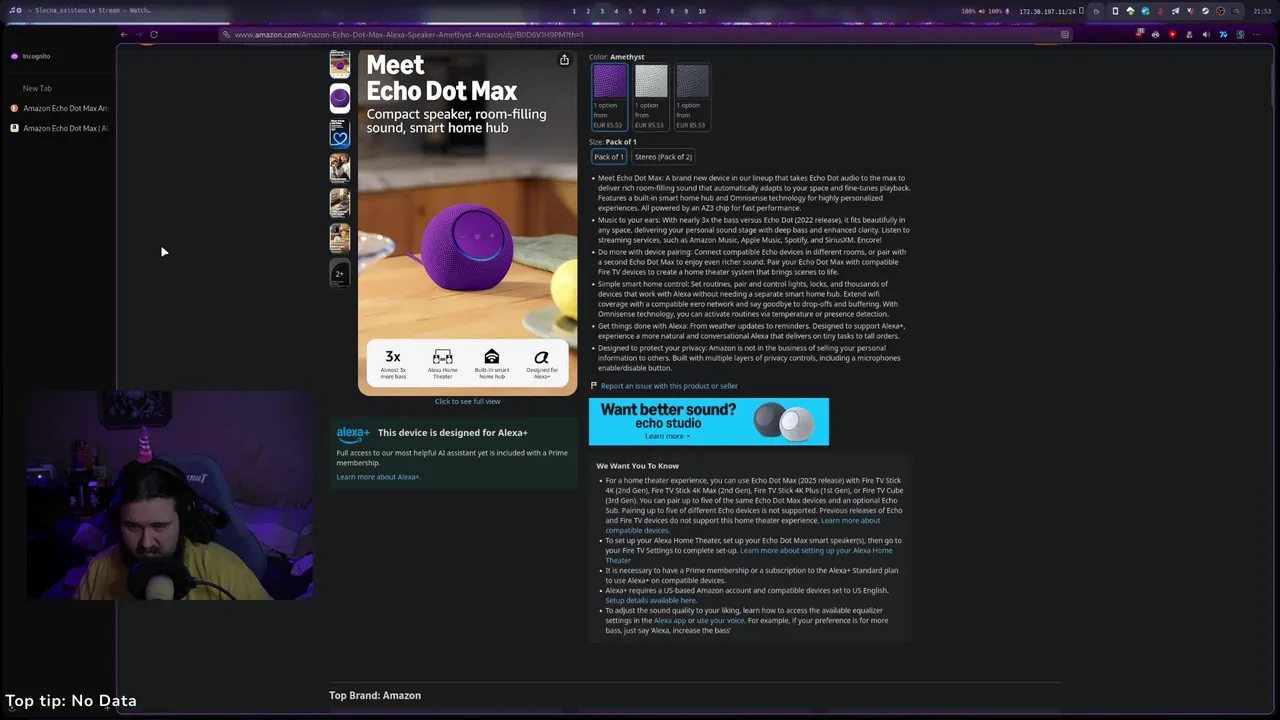Image resolution: width=1280 pixels, height=720 pixels.
Task: Click the speaker volume extension icon in browser toolbar
Action: (1206, 35)
